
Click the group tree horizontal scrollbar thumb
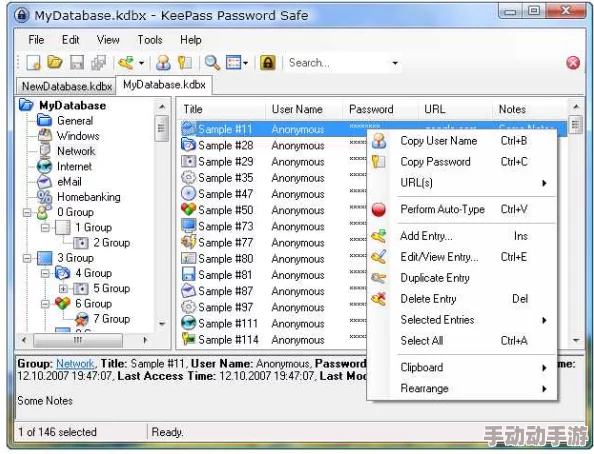coord(78,340)
